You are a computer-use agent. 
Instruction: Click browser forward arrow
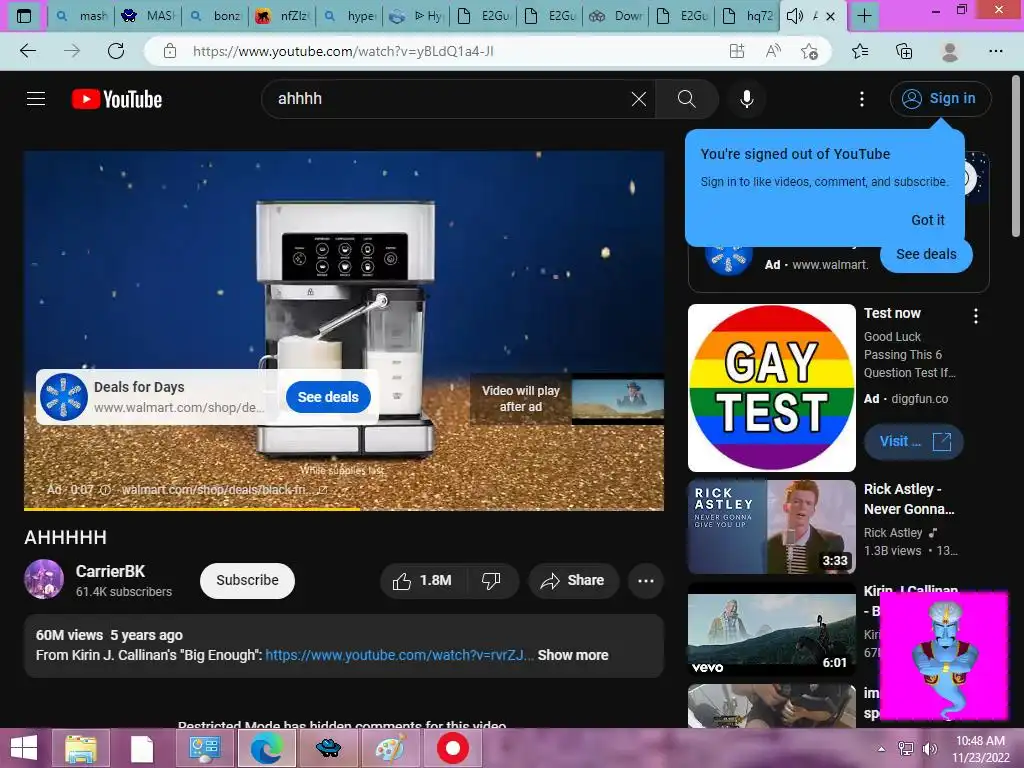tap(72, 51)
